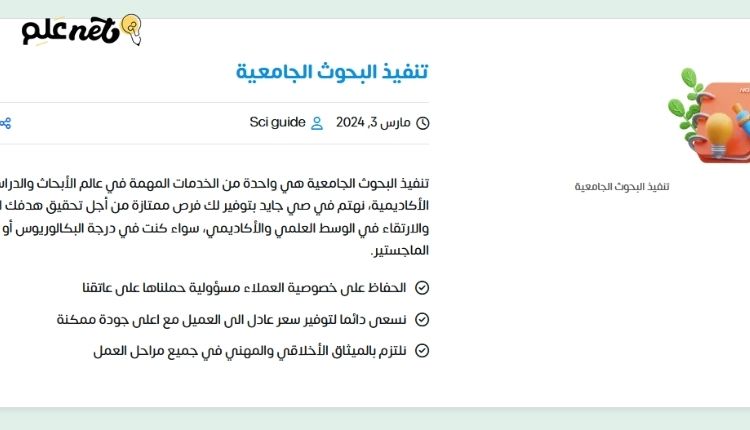Click the clock icon next to the date

pyautogui.click(x=422, y=123)
